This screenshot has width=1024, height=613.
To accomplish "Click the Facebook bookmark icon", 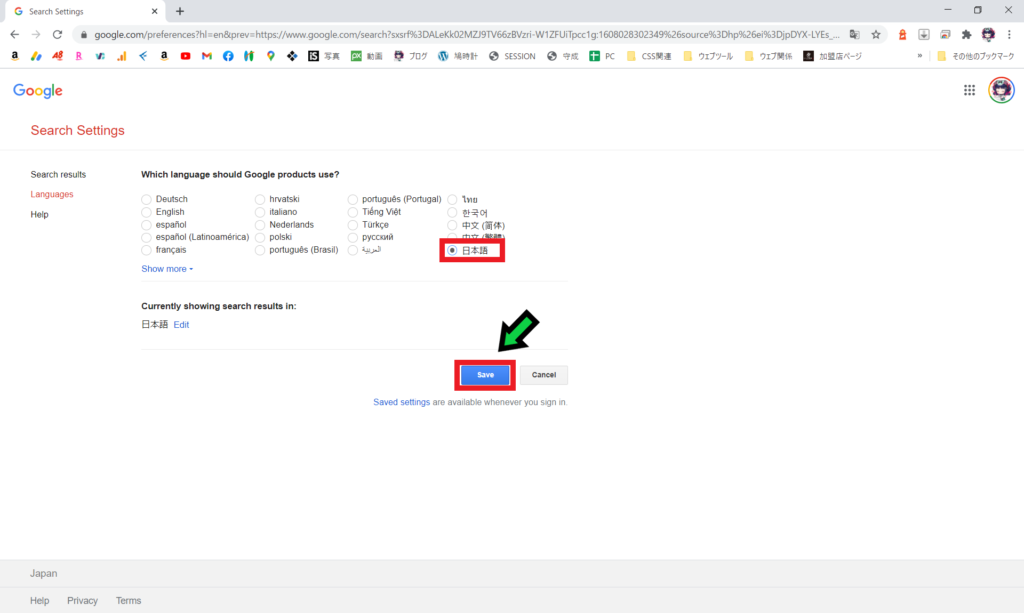I will tap(228, 56).
